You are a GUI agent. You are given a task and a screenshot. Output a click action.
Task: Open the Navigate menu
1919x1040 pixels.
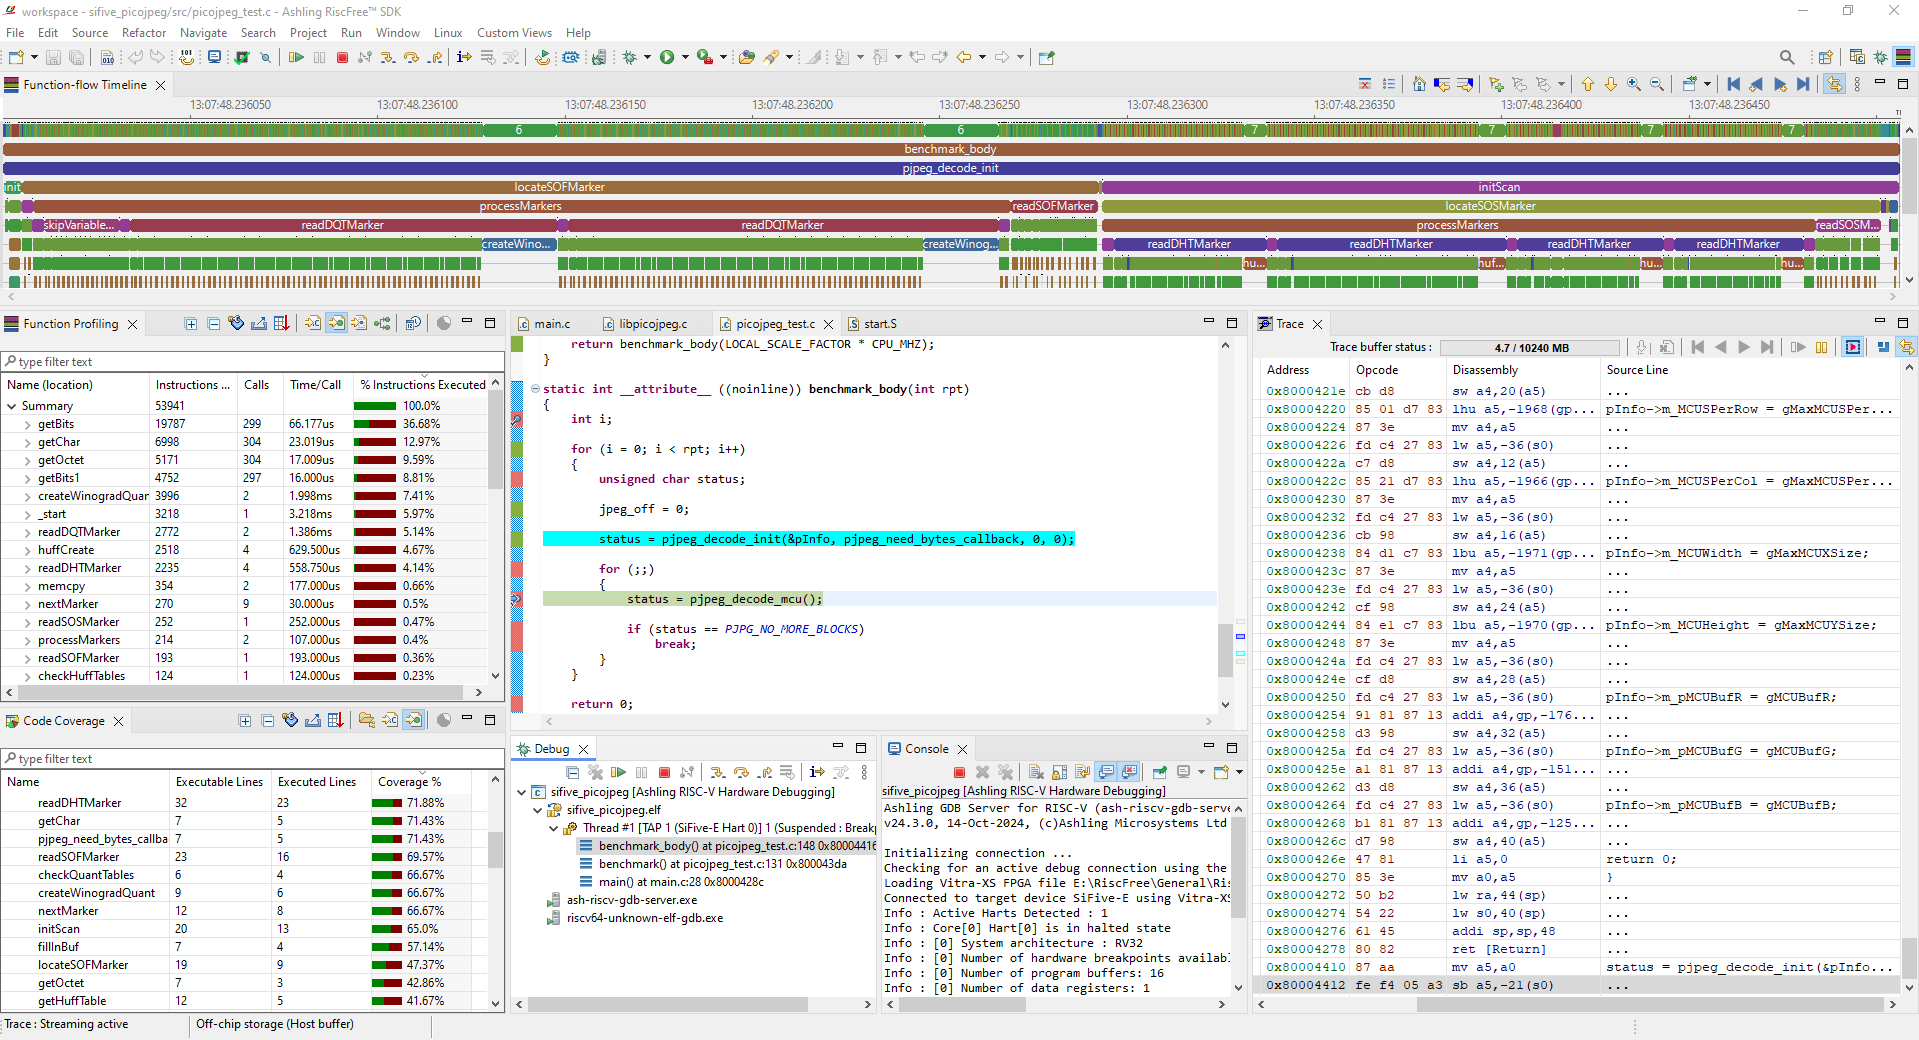pos(203,33)
